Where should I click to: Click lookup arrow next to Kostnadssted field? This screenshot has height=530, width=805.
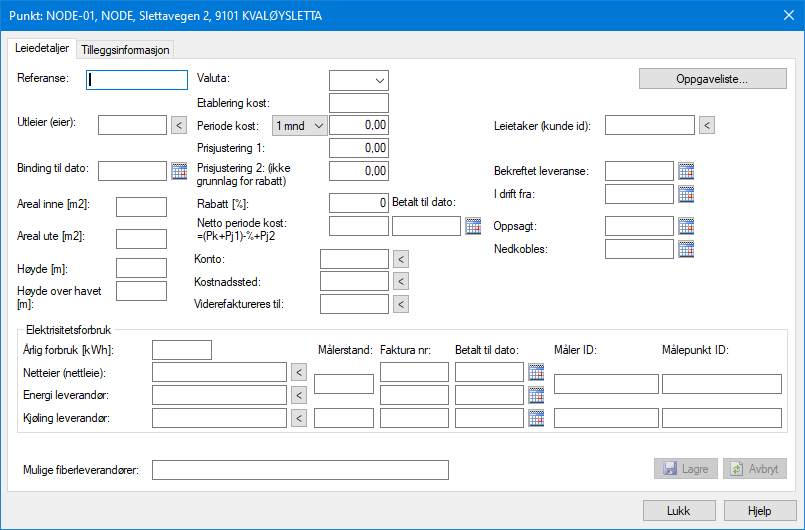pyautogui.click(x=401, y=281)
